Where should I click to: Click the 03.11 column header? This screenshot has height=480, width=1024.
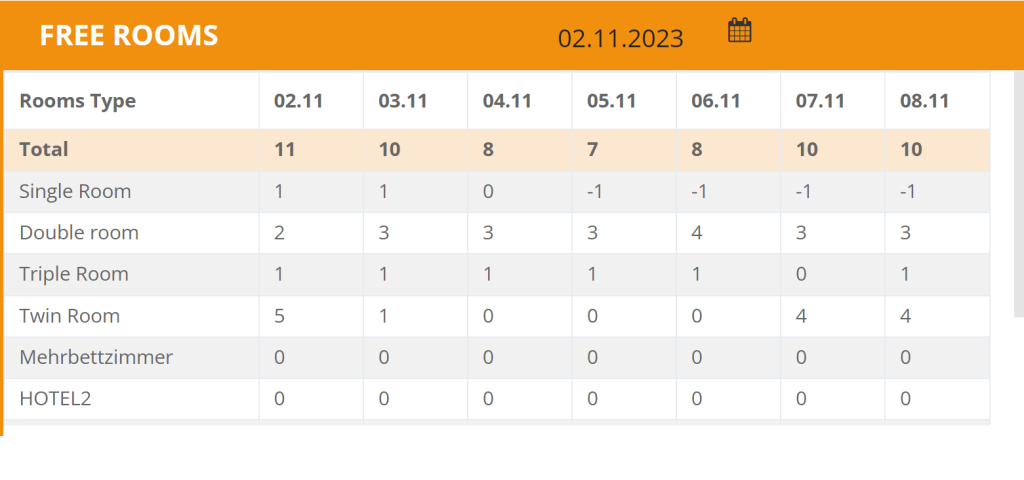click(403, 101)
